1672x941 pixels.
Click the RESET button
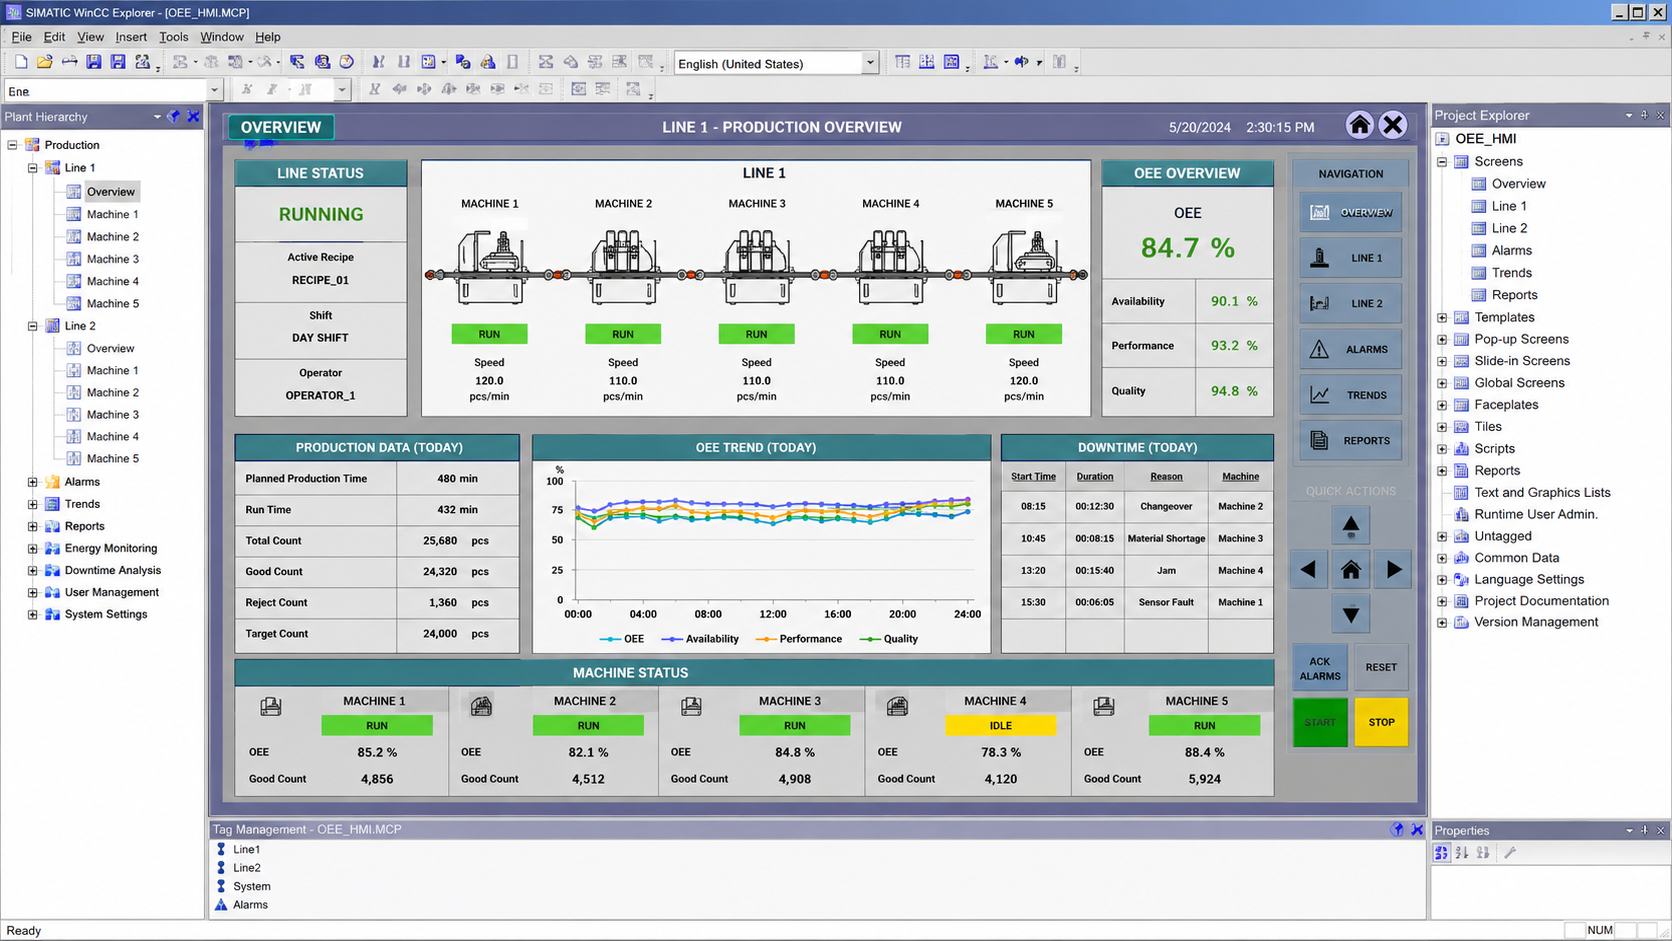tap(1381, 668)
